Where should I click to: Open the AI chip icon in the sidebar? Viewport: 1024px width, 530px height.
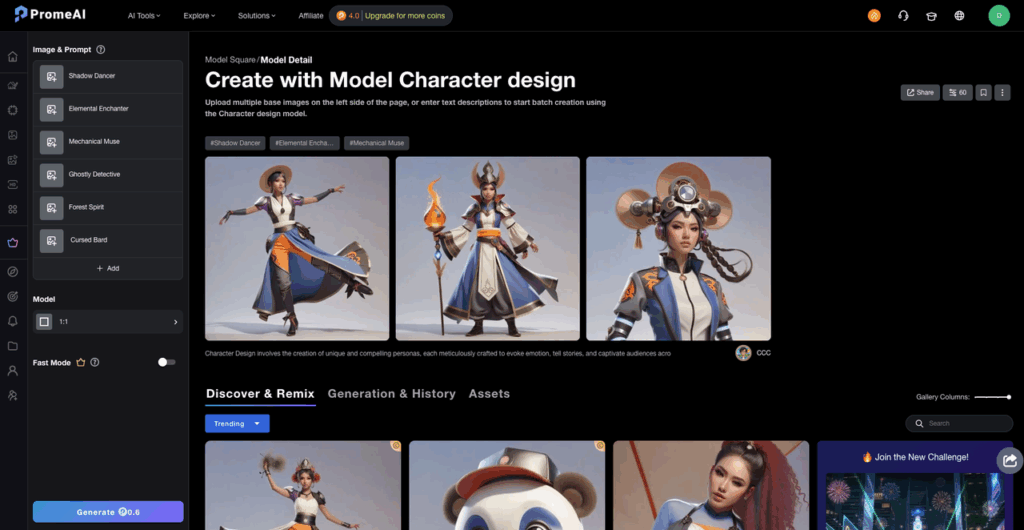click(x=12, y=110)
